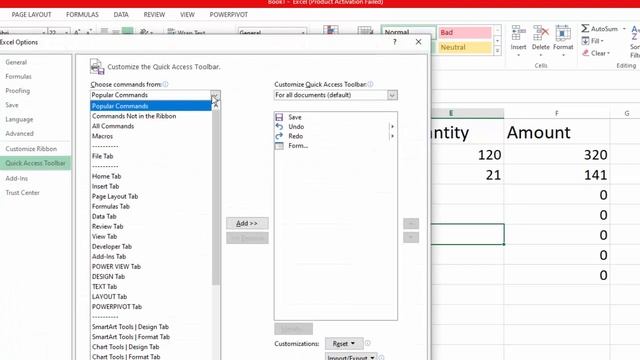Click the Add >> button
The height and width of the screenshot is (360, 640).
(247, 223)
